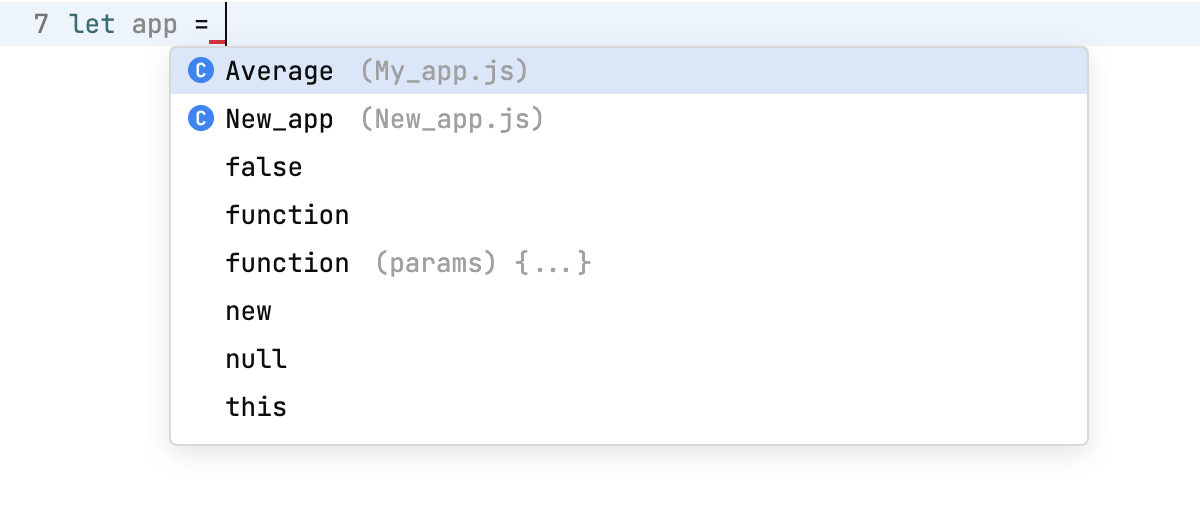Click the class icon beside New_app
The image size is (1200, 520).
[202, 119]
